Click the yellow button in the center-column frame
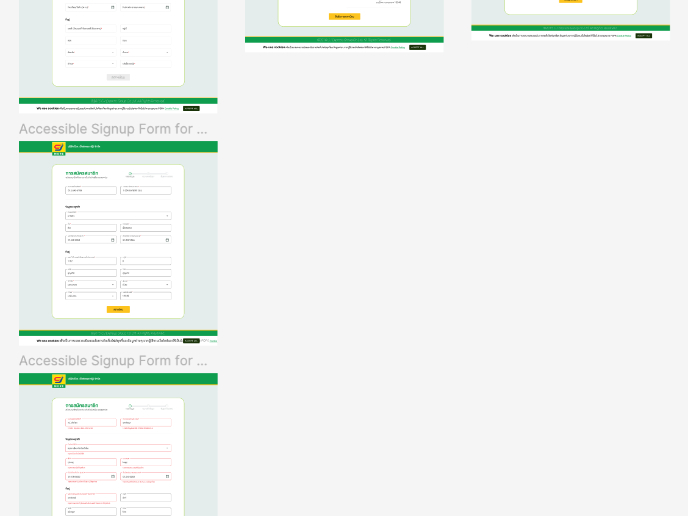688x516 pixels. coord(344,17)
